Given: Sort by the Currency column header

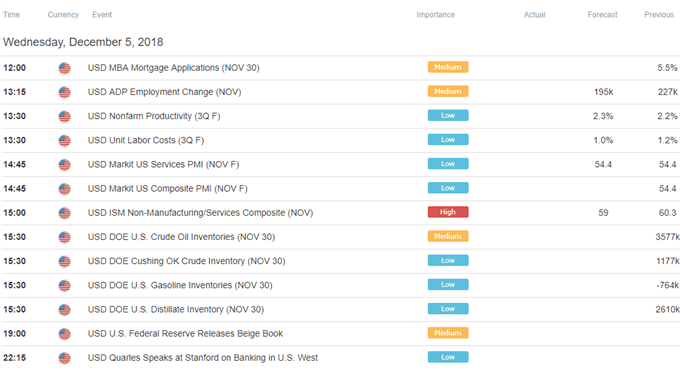Looking at the screenshot, I should (63, 15).
